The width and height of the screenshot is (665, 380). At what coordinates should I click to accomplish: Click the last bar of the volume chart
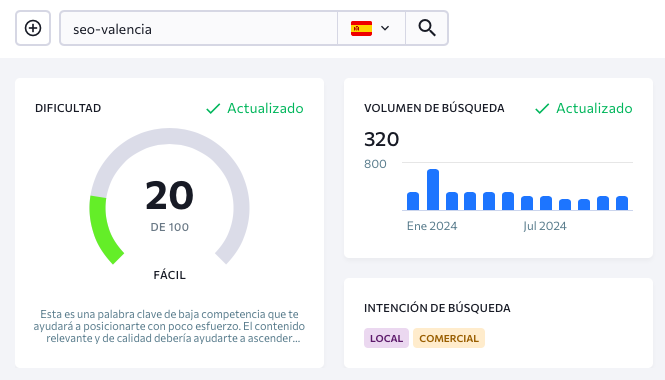click(622, 203)
